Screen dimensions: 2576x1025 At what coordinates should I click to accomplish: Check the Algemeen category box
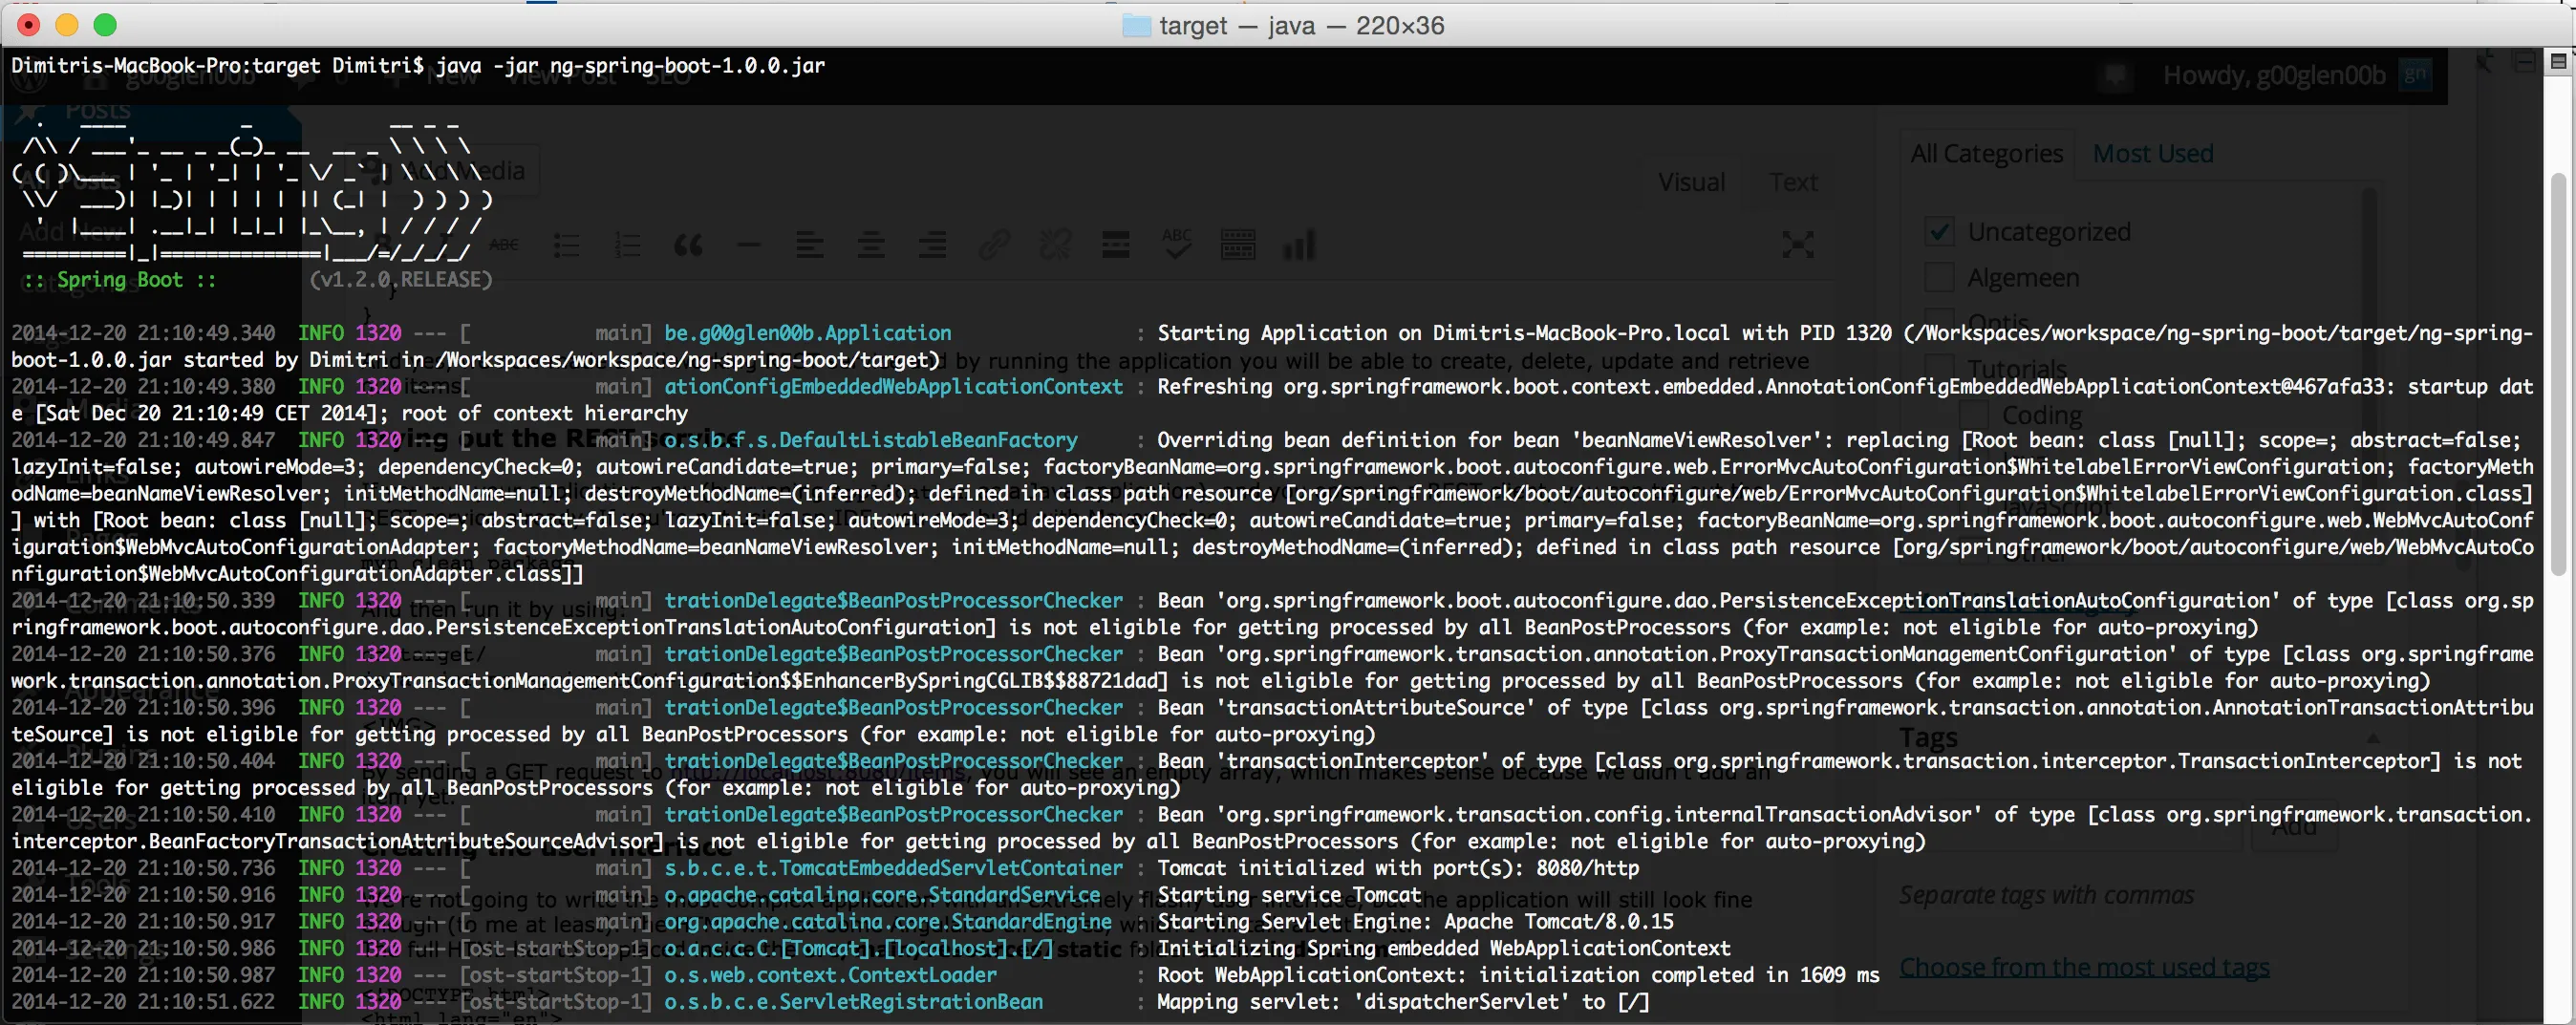pyautogui.click(x=1938, y=277)
